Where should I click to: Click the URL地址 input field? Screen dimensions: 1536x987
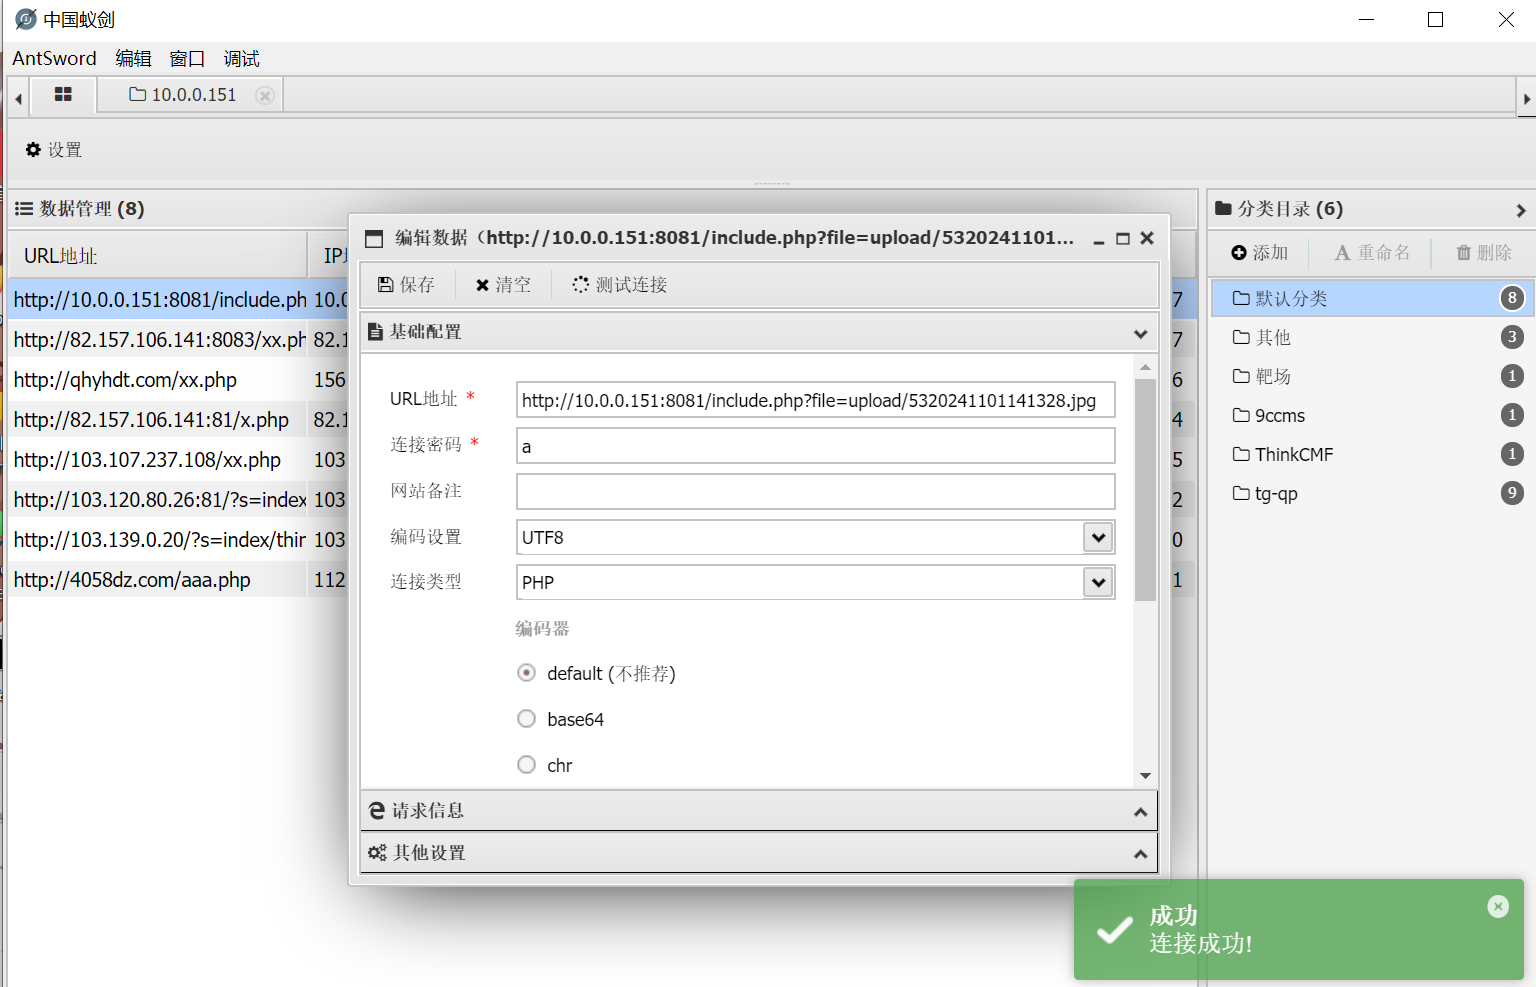[815, 400]
